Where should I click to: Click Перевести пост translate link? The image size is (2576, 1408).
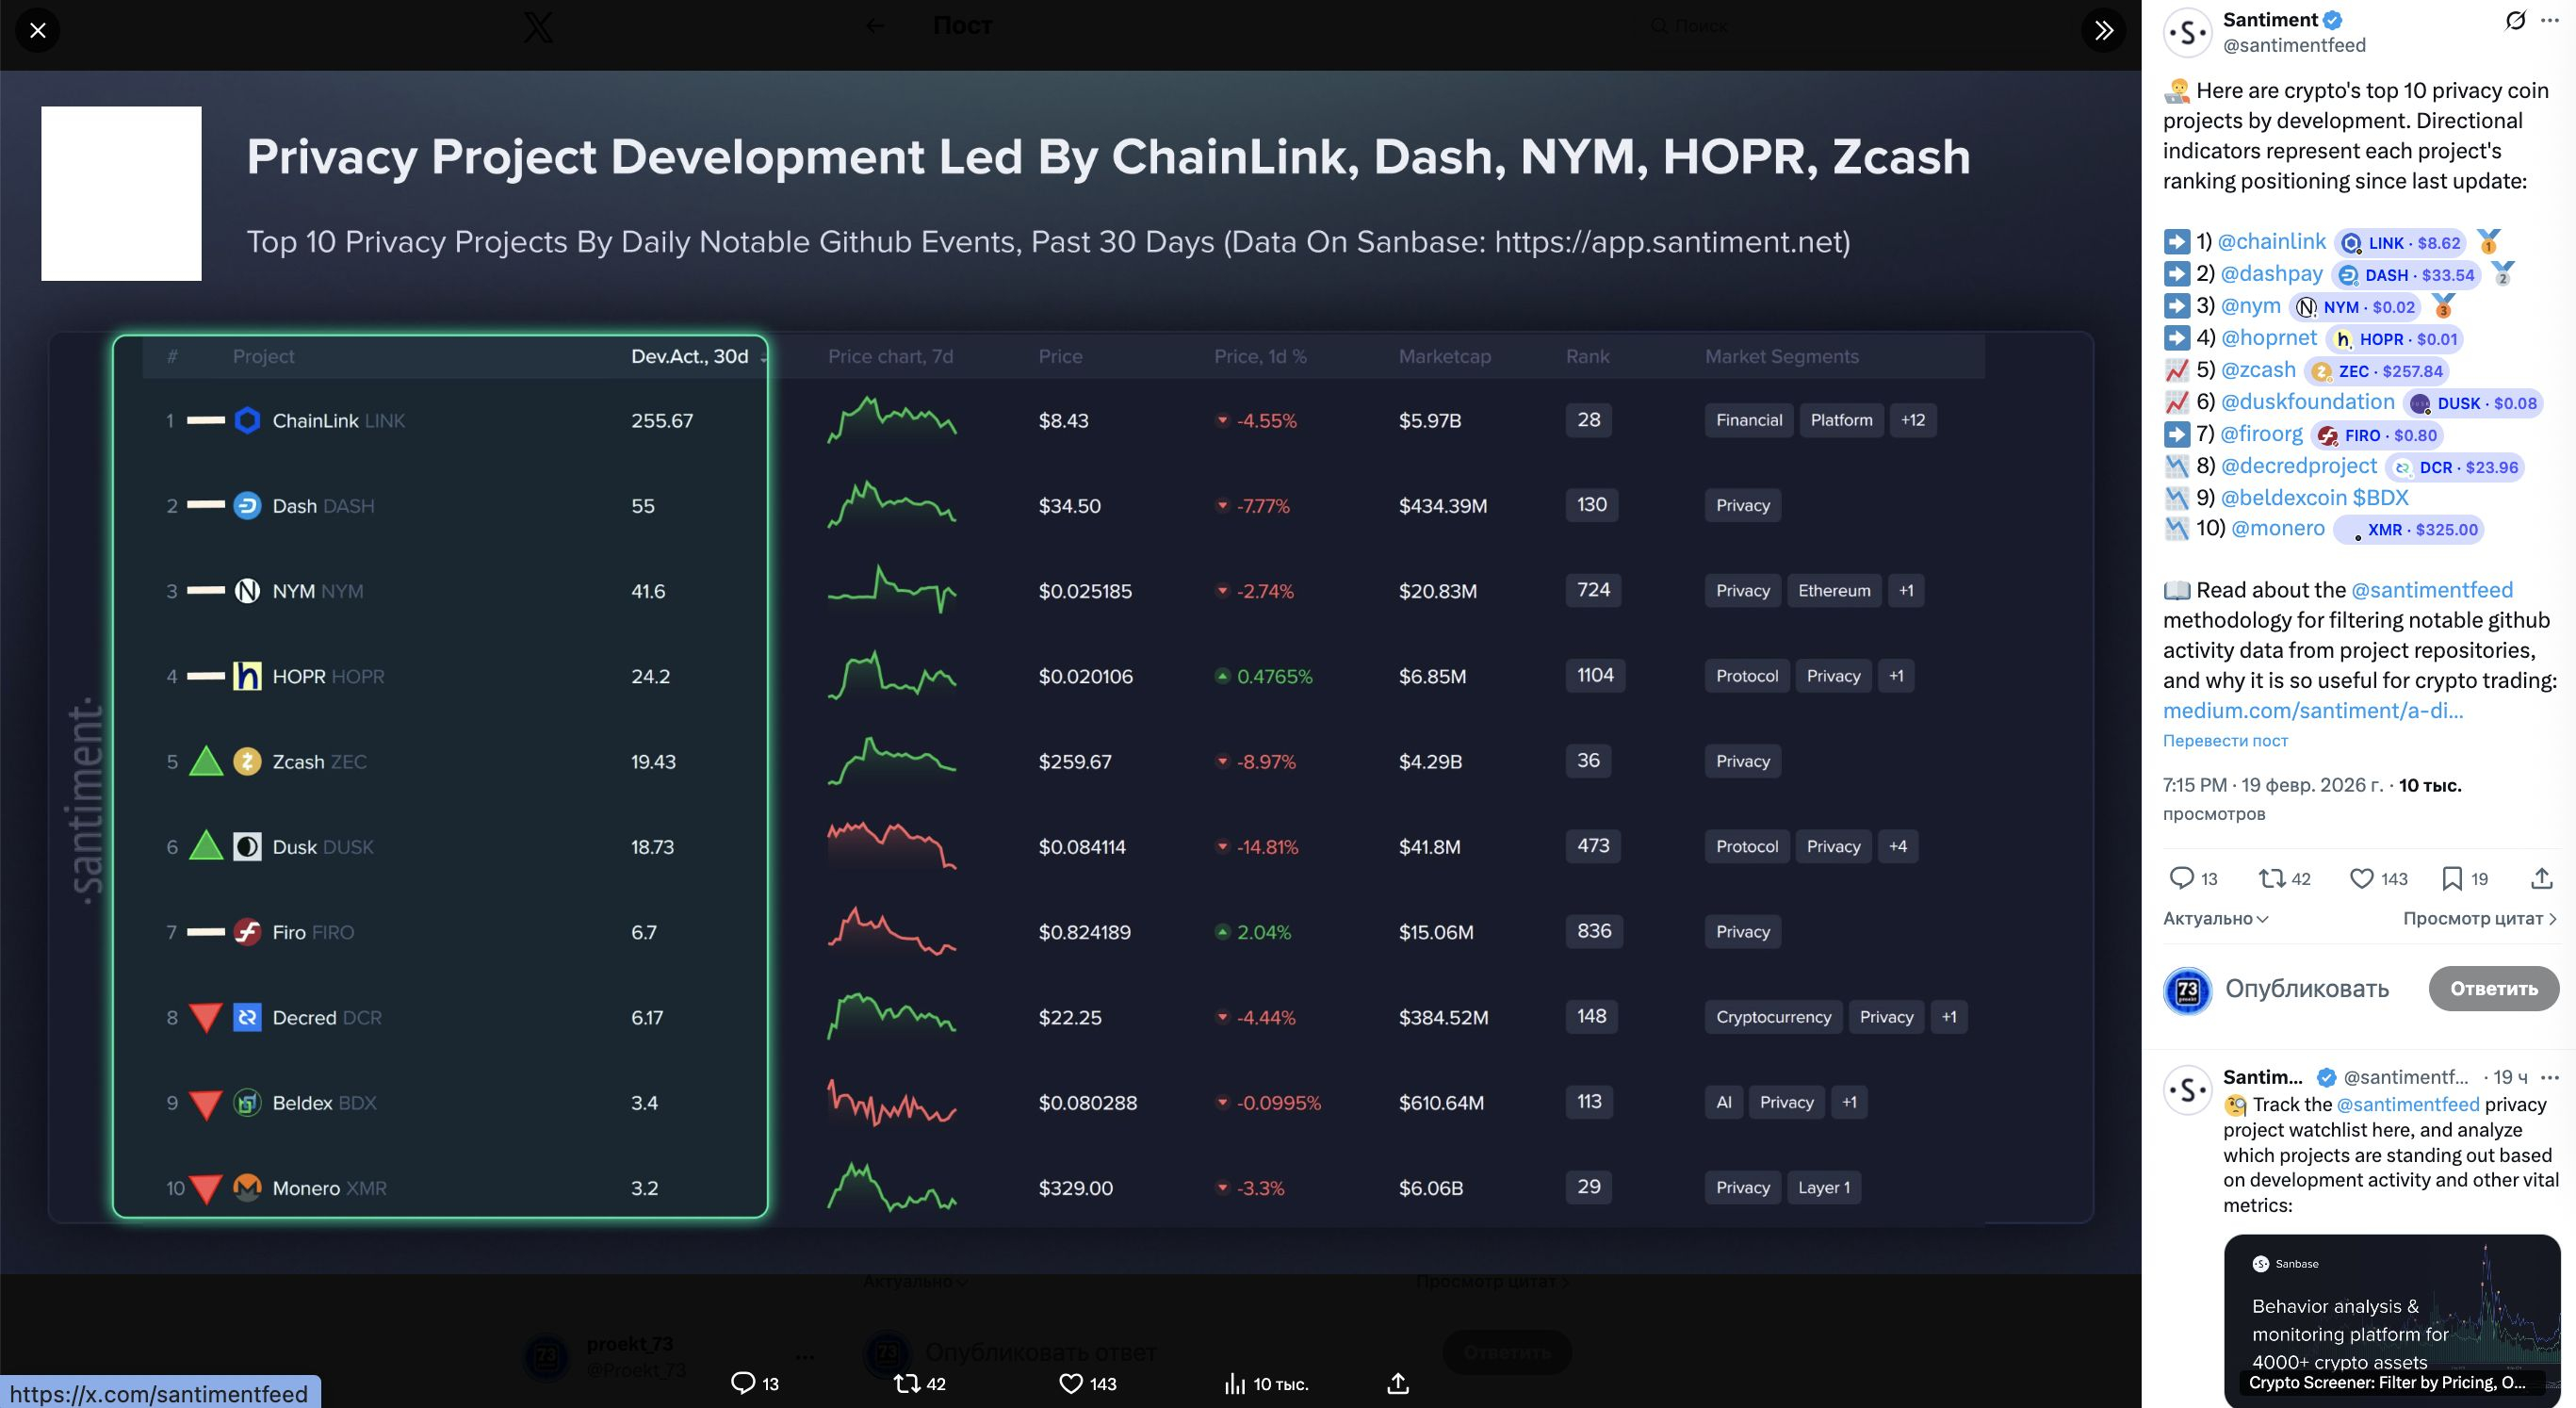[x=2225, y=740]
